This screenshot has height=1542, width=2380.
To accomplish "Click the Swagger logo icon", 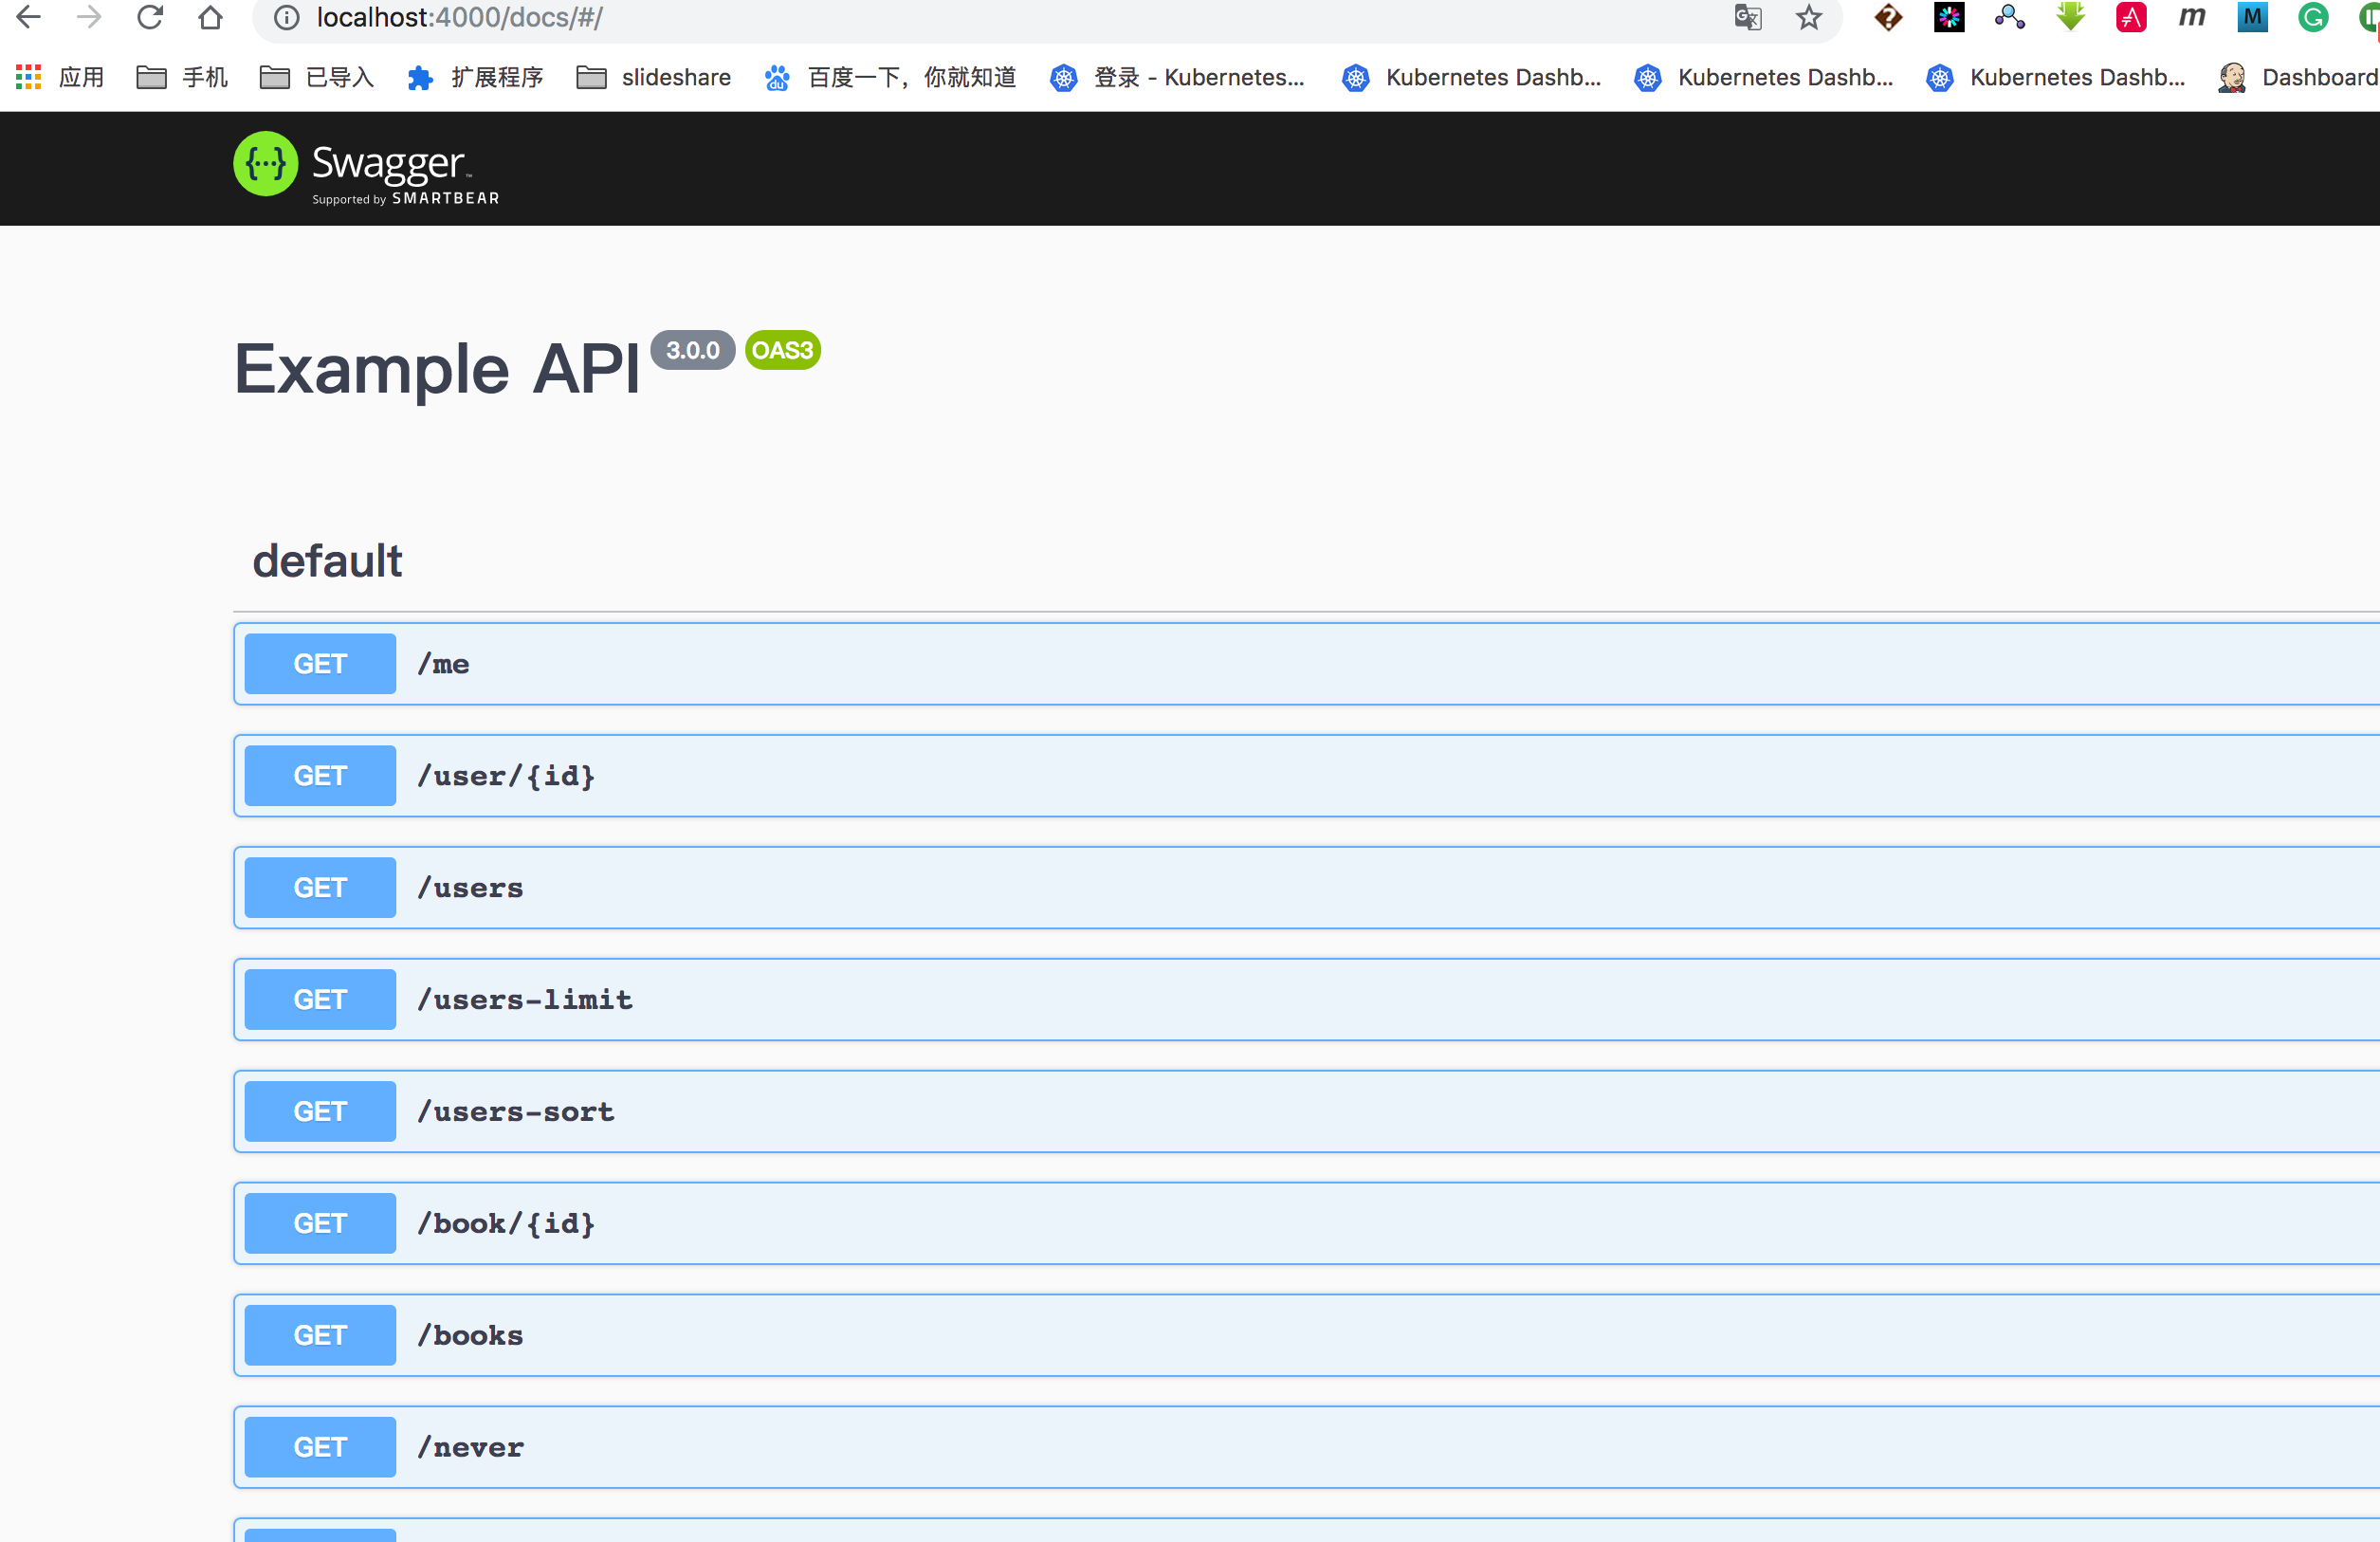I will coord(266,164).
